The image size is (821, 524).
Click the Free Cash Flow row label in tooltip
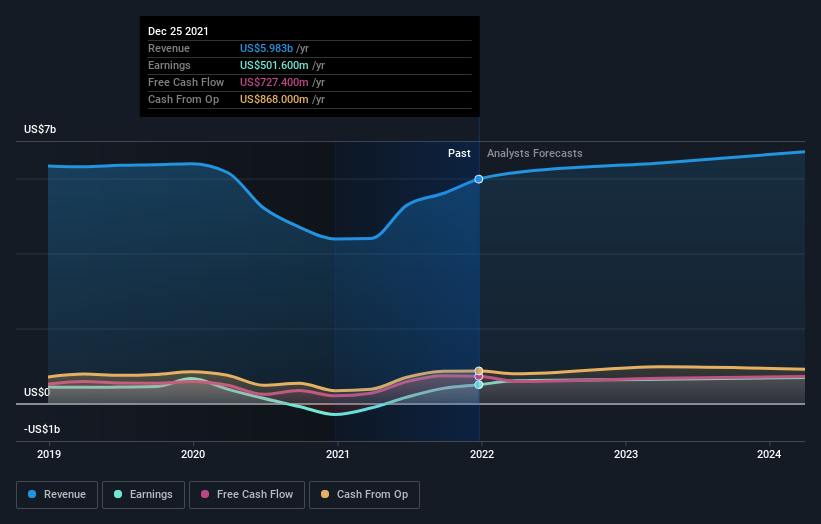coord(186,82)
